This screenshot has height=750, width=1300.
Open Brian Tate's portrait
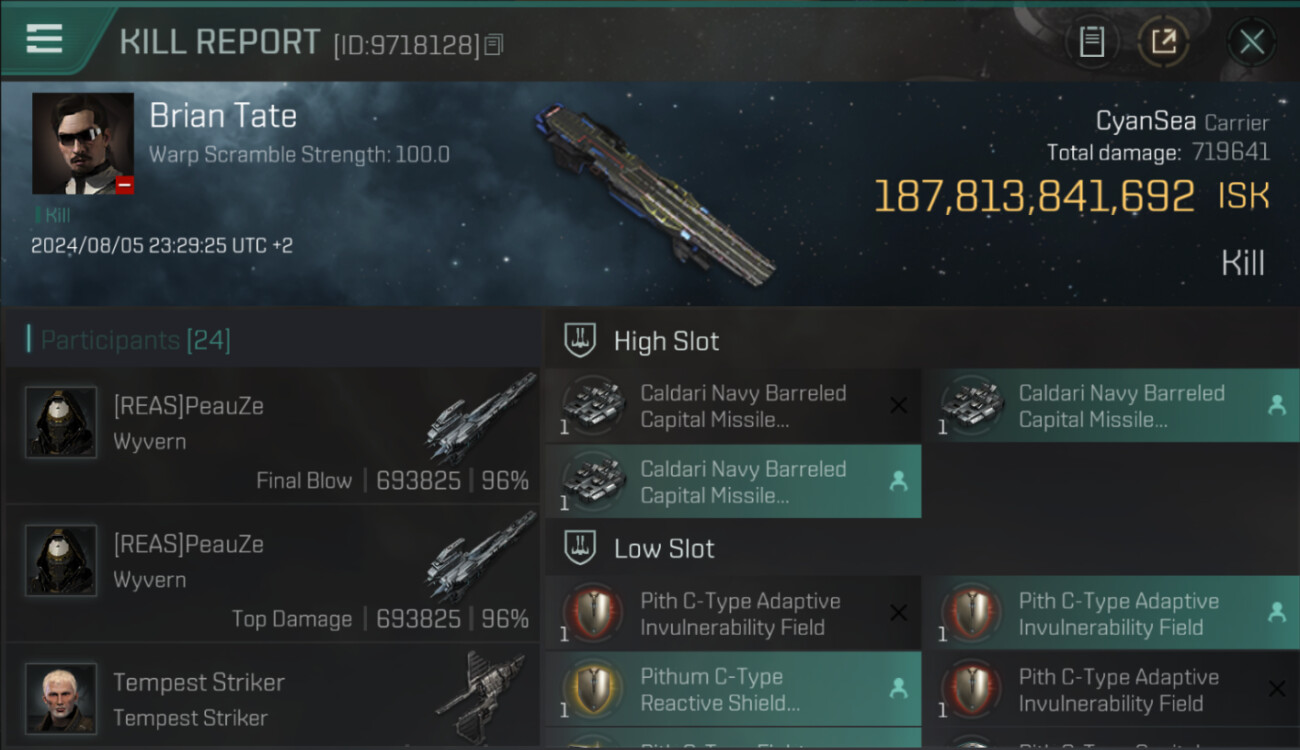click(x=83, y=143)
